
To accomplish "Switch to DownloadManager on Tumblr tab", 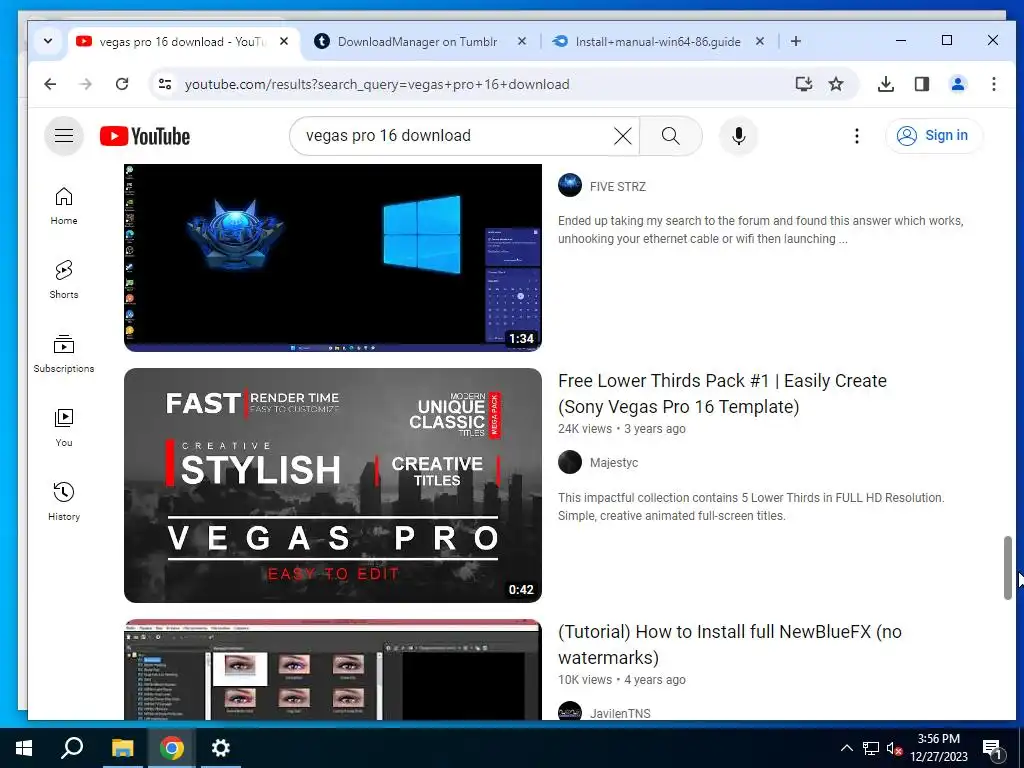I will [x=417, y=42].
